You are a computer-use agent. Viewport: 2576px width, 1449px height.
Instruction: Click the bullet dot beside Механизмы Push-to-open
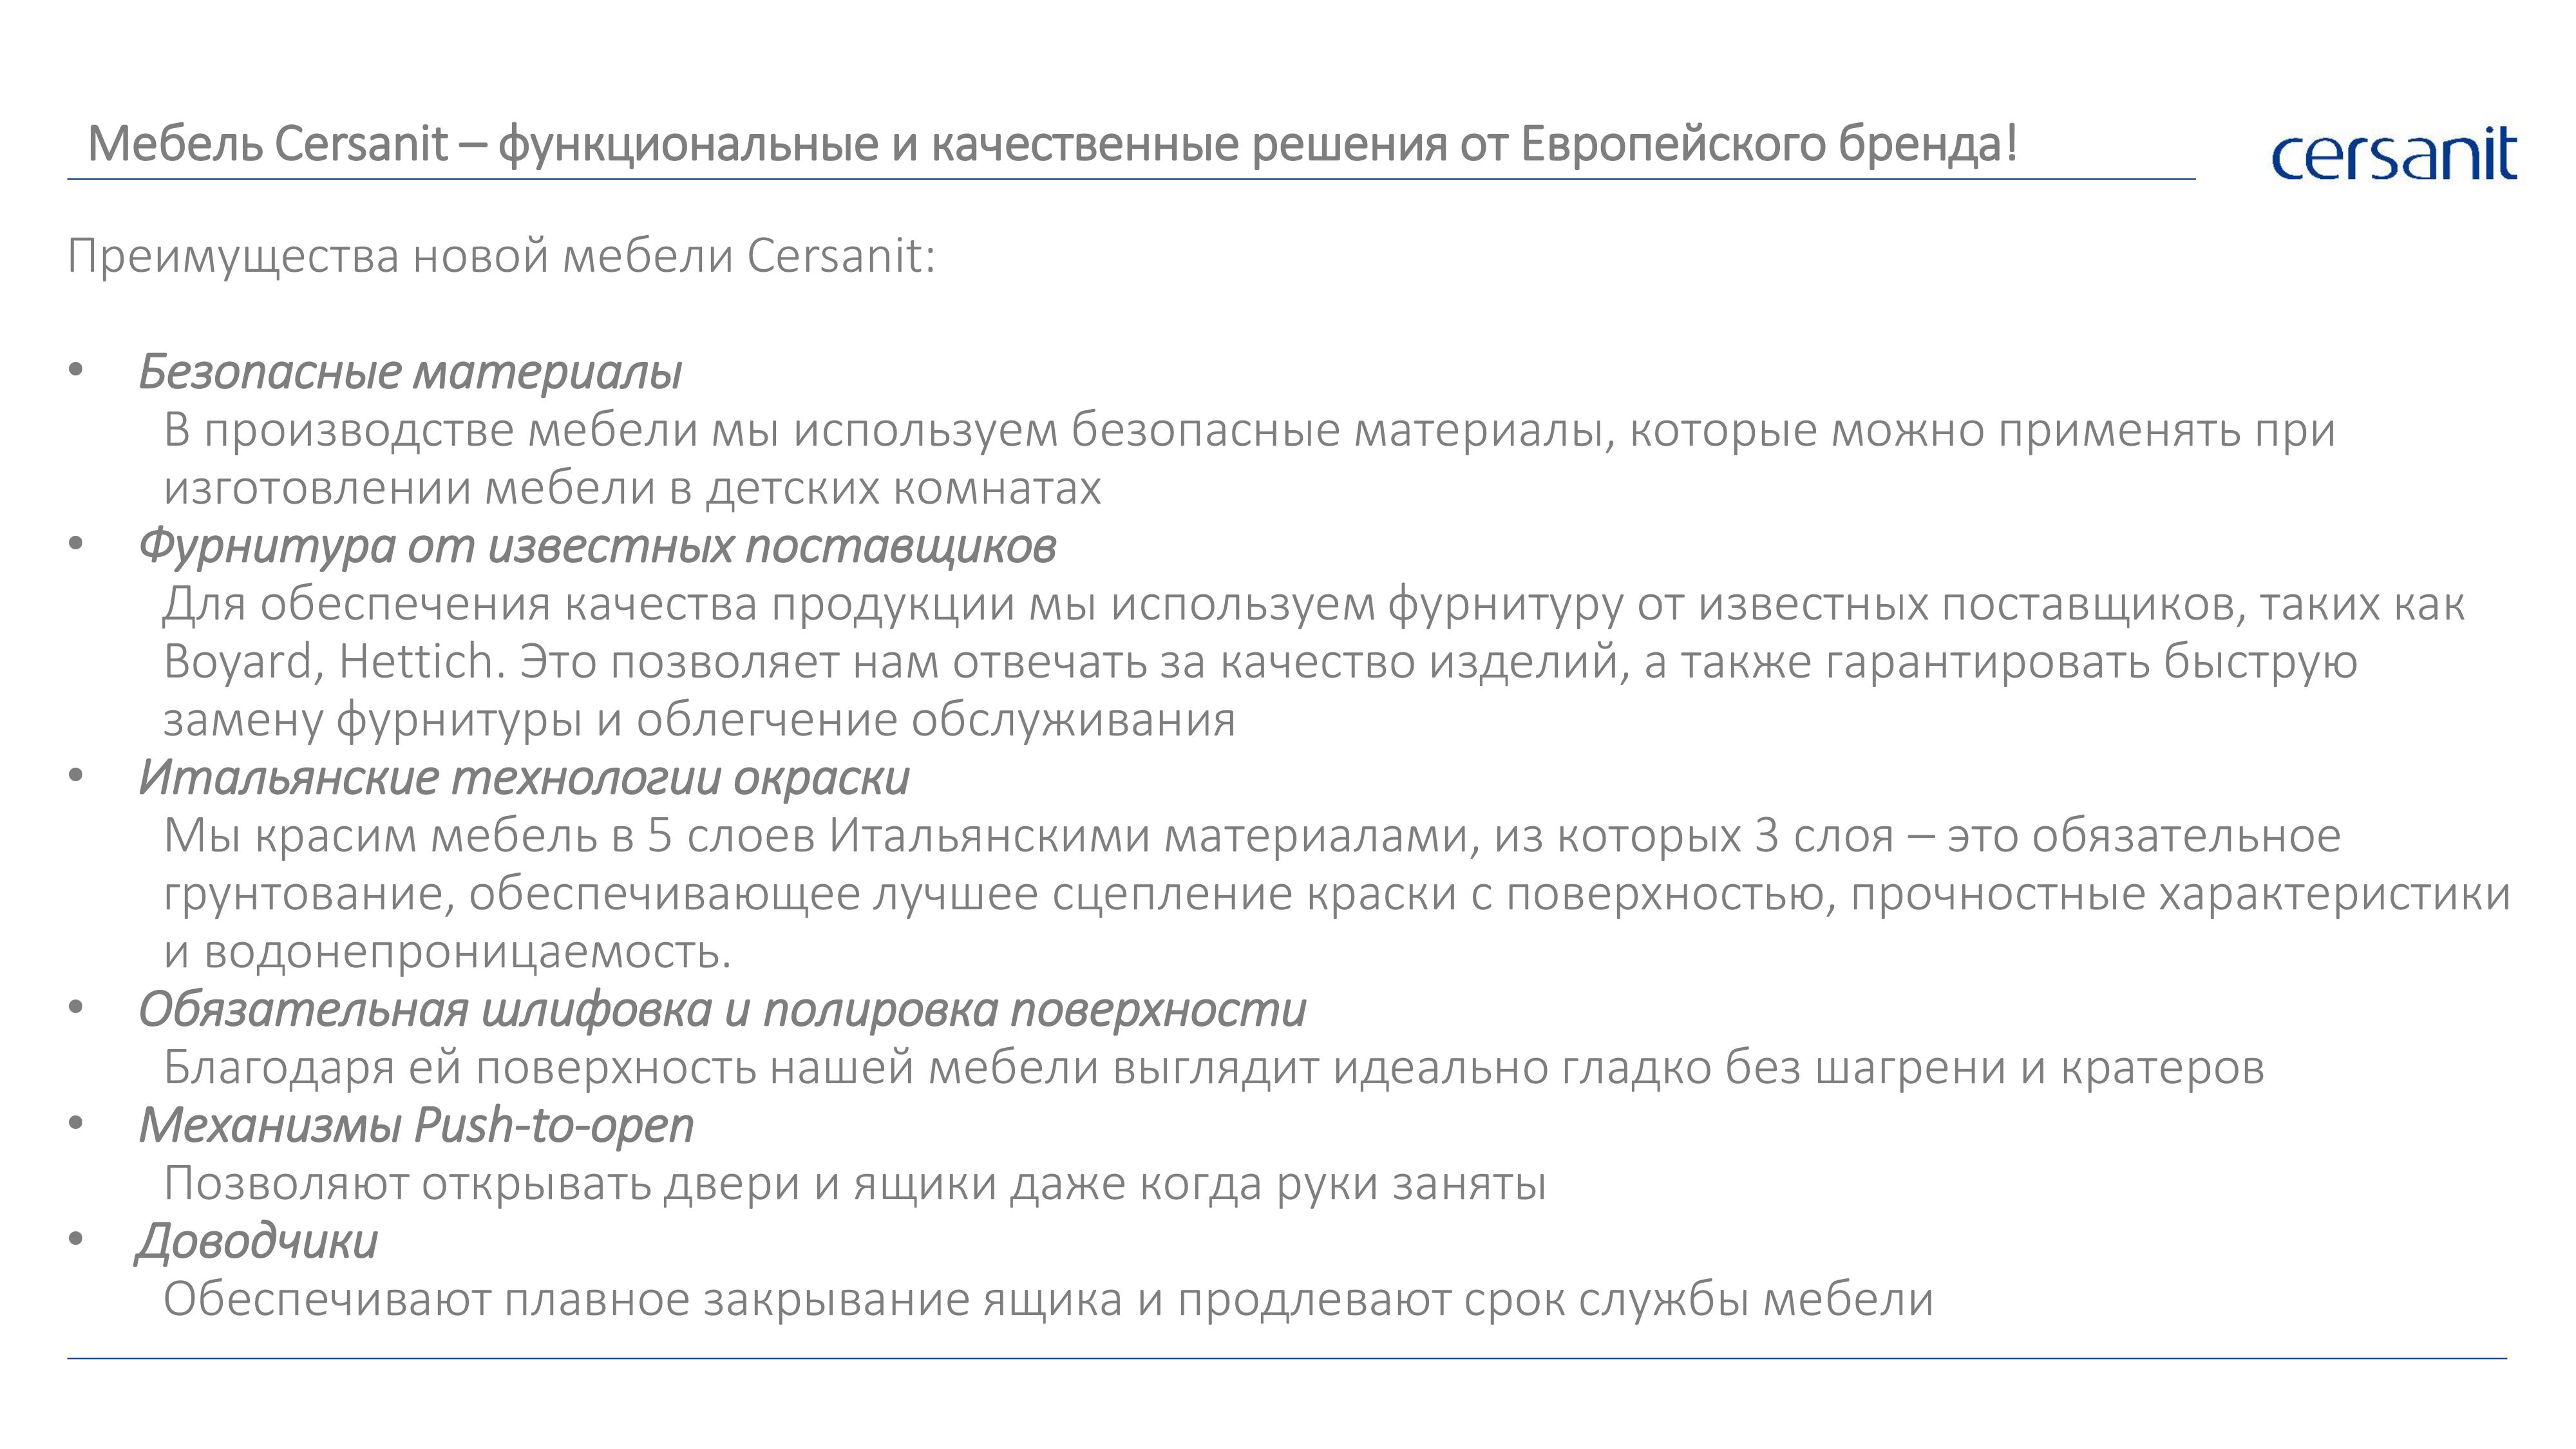(x=75, y=1125)
